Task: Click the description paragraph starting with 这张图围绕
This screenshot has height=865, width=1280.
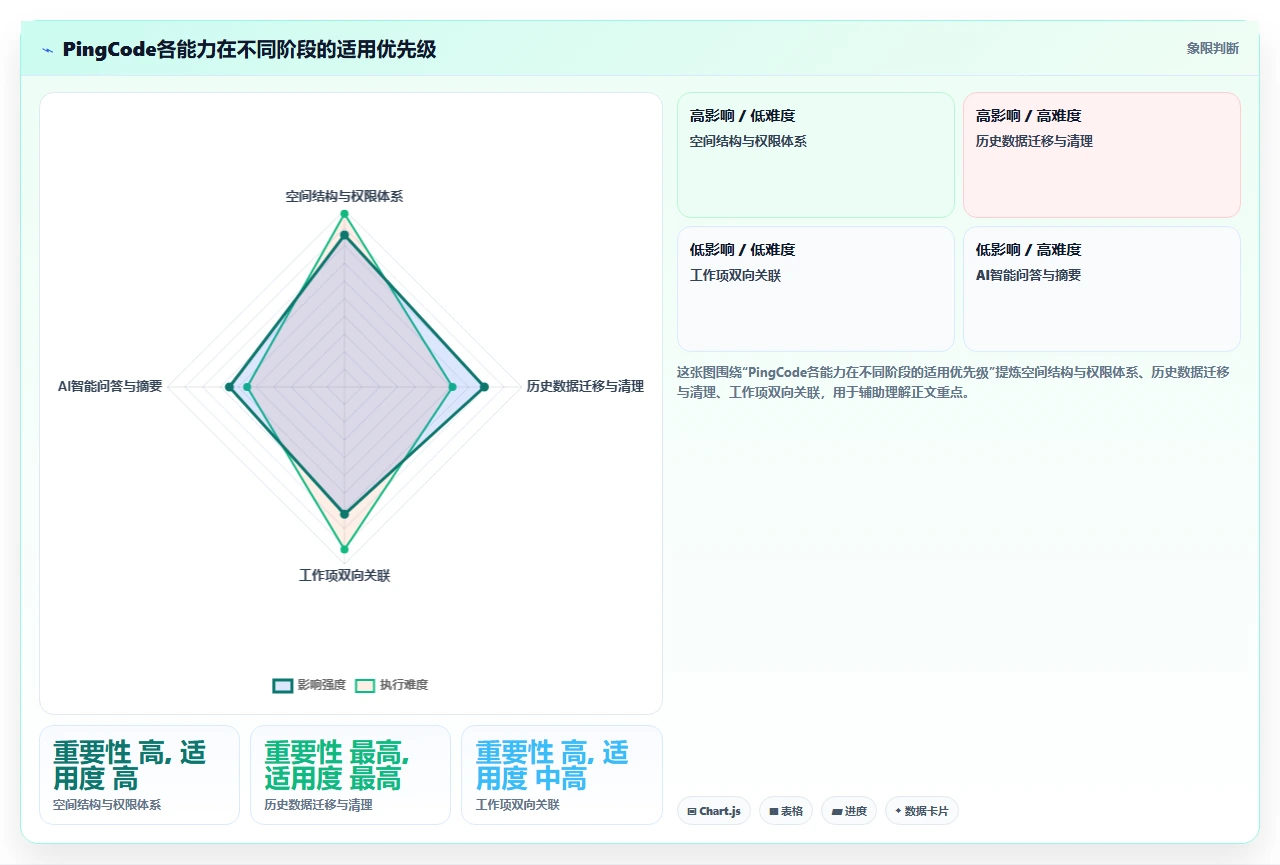Action: pyautogui.click(x=953, y=382)
